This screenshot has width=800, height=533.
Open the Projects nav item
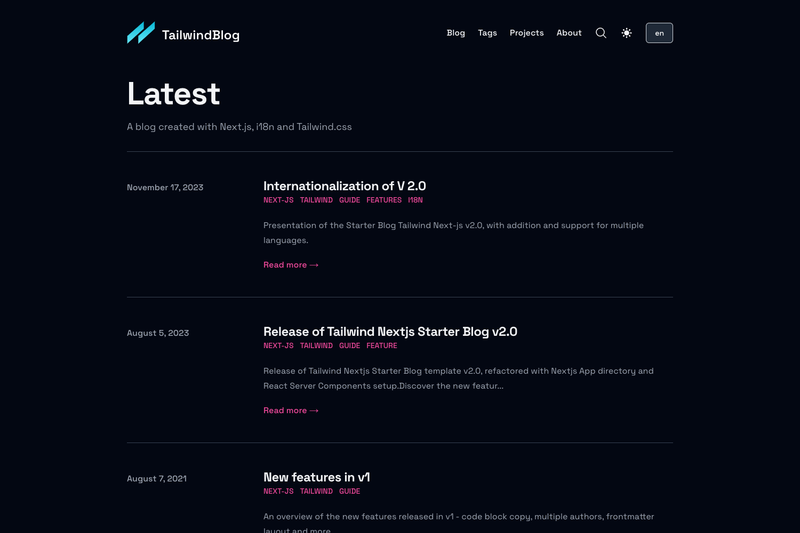pyautogui.click(x=527, y=33)
